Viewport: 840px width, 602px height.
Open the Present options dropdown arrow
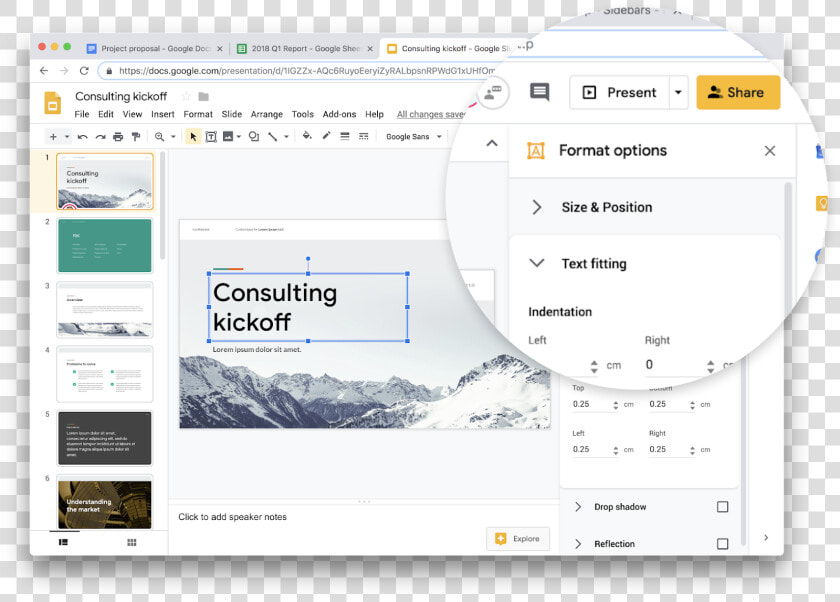(678, 92)
